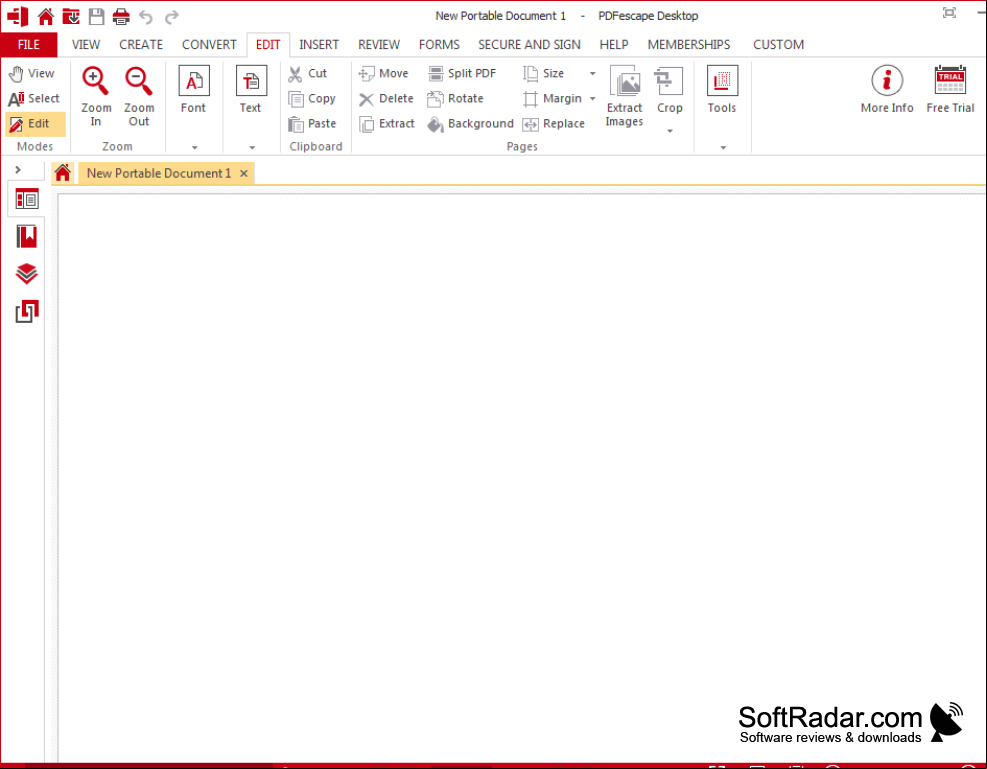Viewport: 987px width, 769px height.
Task: Open the Layers side panel
Action: point(26,274)
